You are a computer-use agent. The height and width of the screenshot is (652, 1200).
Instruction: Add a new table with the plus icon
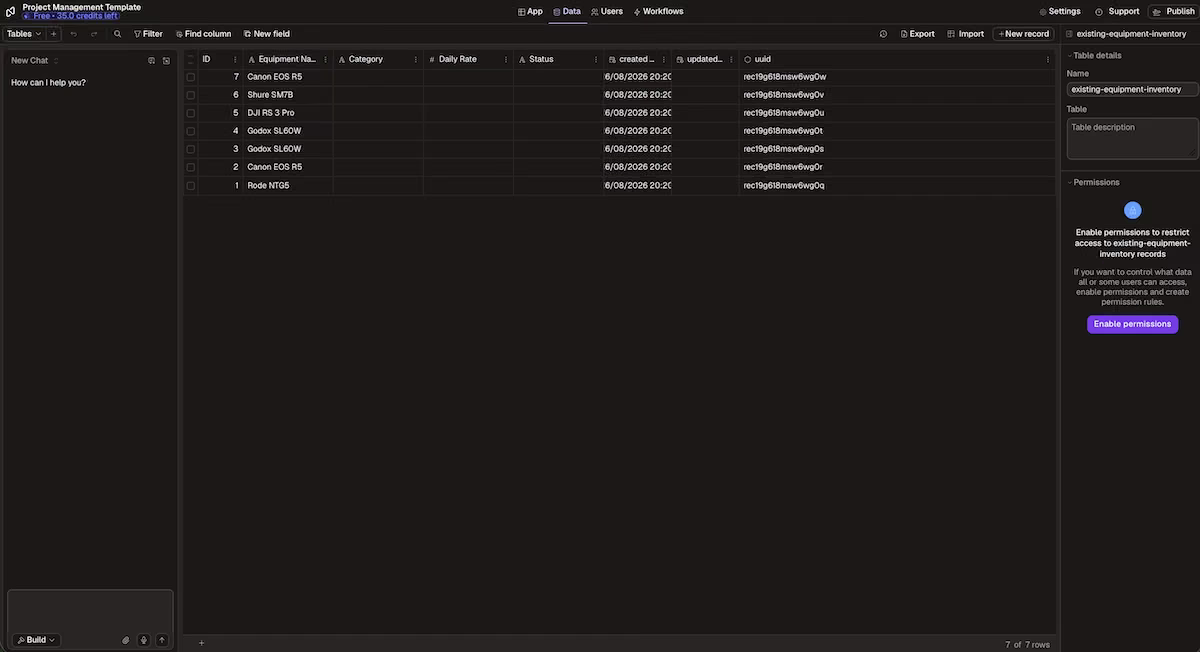54,34
